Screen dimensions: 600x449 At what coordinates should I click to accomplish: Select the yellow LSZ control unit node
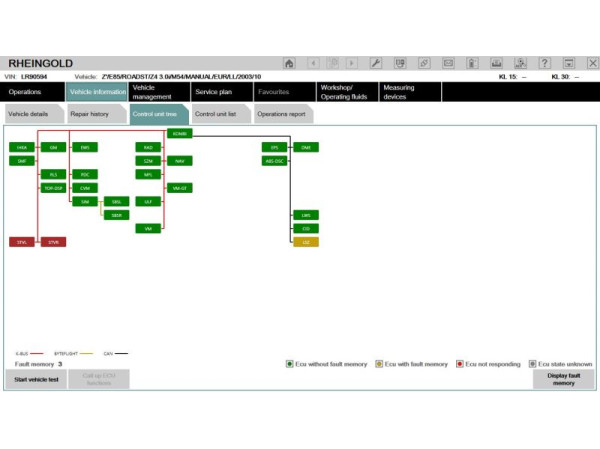coord(306,242)
